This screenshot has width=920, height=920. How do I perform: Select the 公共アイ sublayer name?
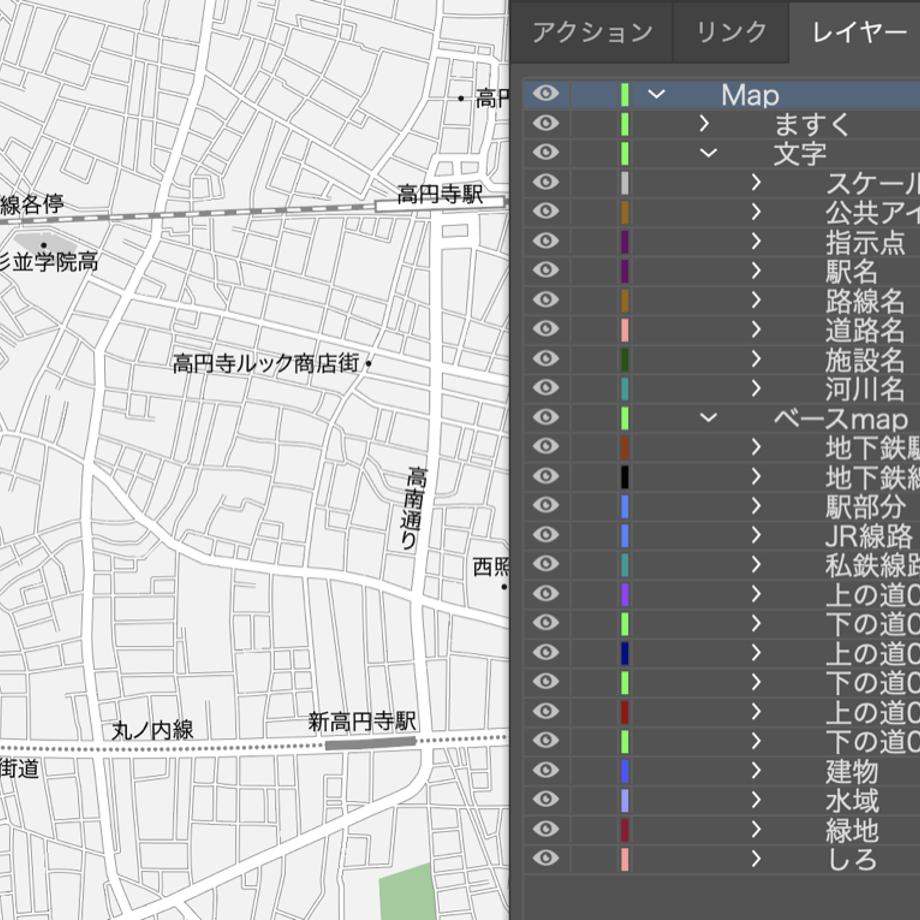(x=872, y=212)
